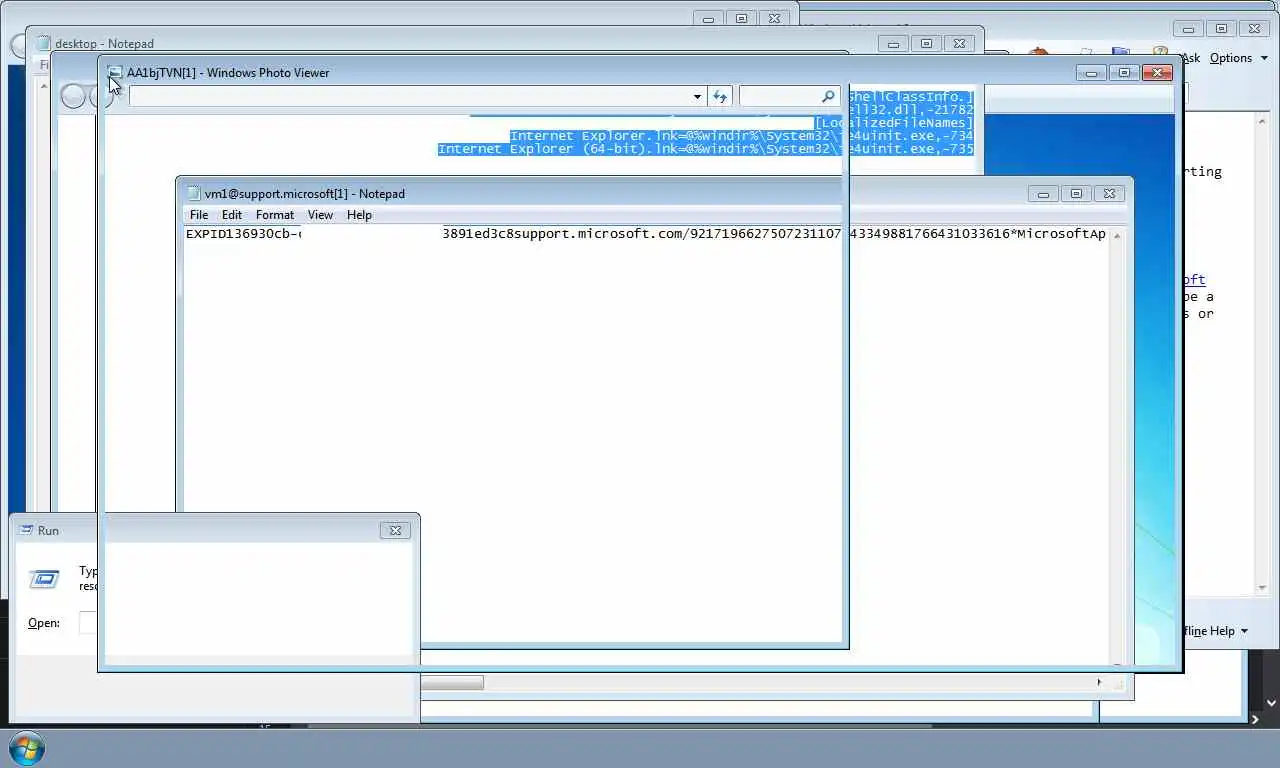The width and height of the screenshot is (1280, 768).
Task: Close the blank dialog over the Run window
Action: [395, 530]
